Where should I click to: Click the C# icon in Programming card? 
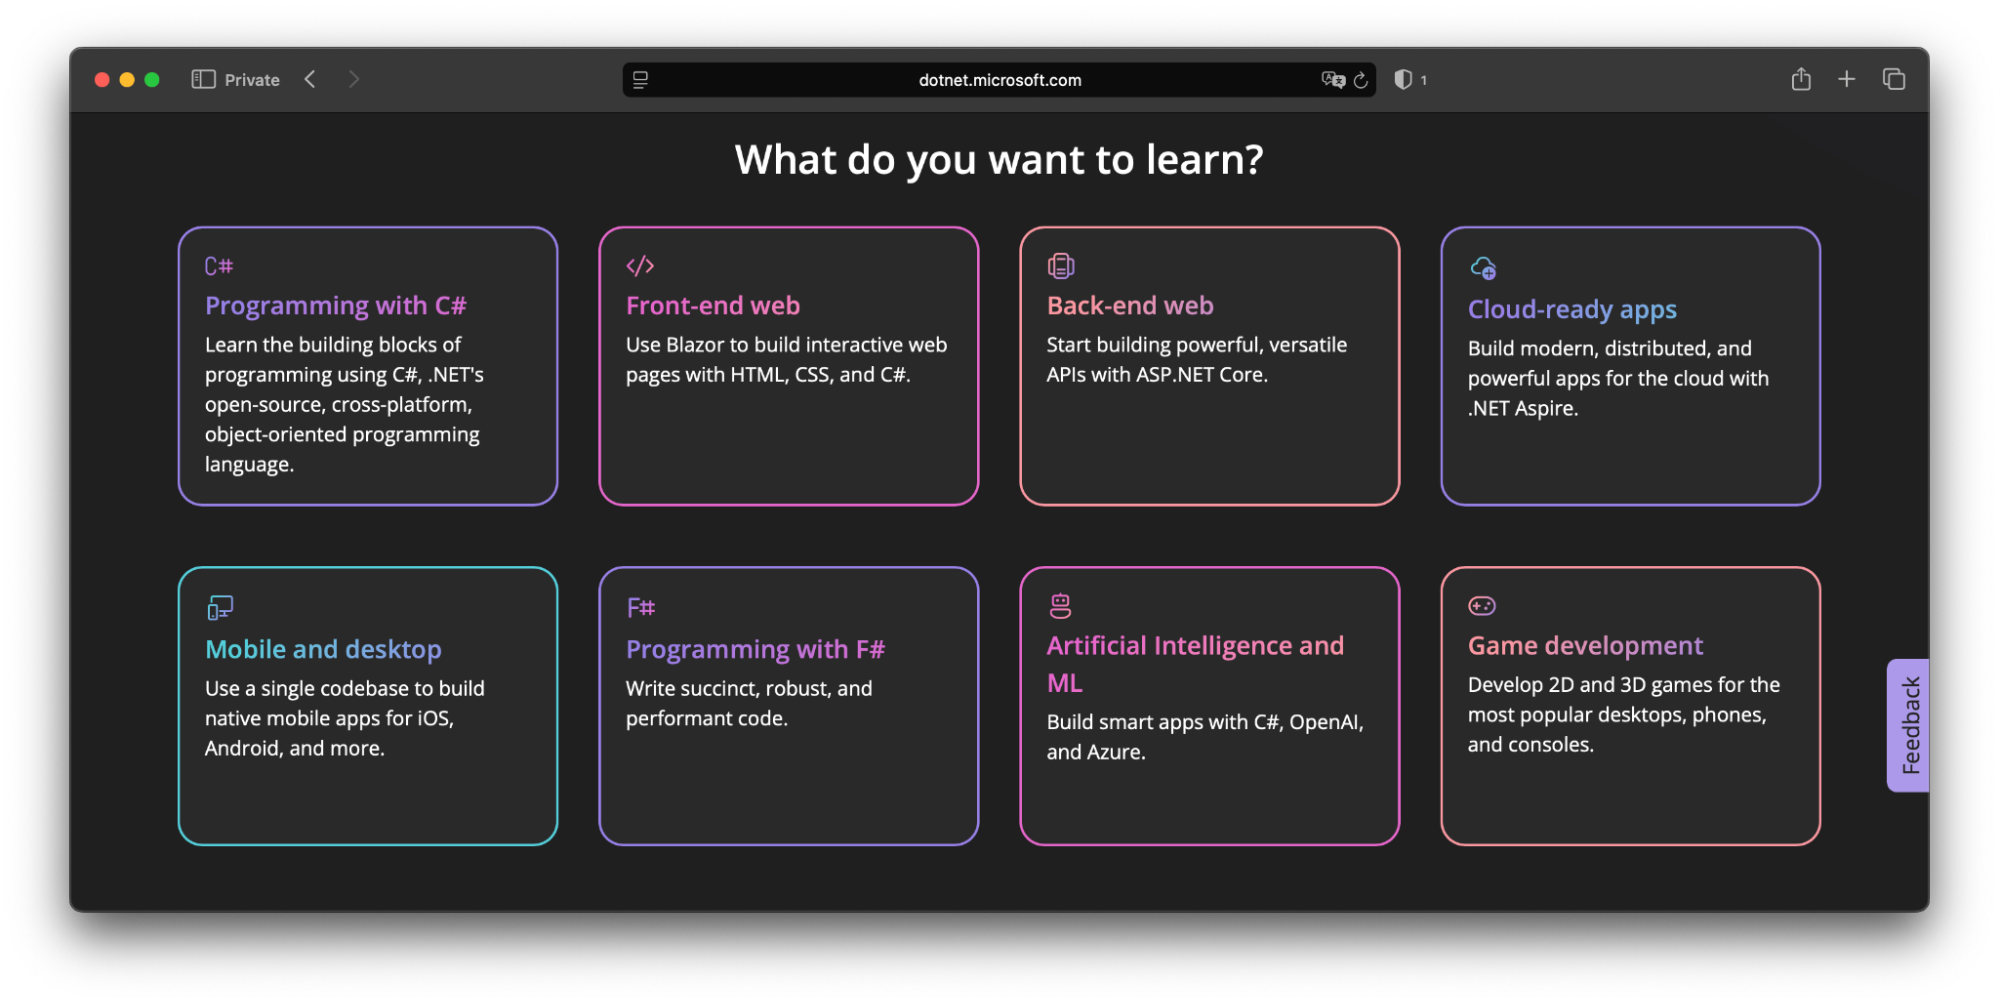[219, 266]
